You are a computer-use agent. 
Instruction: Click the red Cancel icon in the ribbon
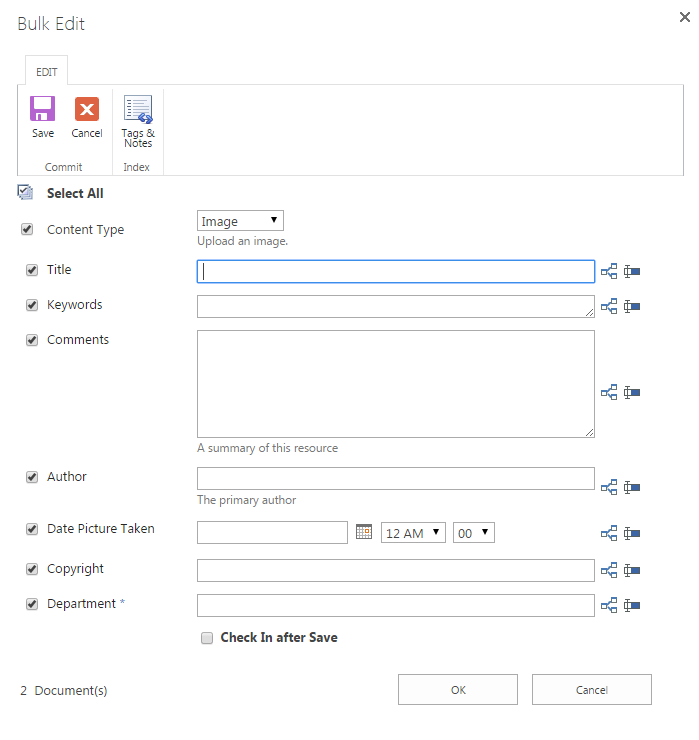coord(87,109)
